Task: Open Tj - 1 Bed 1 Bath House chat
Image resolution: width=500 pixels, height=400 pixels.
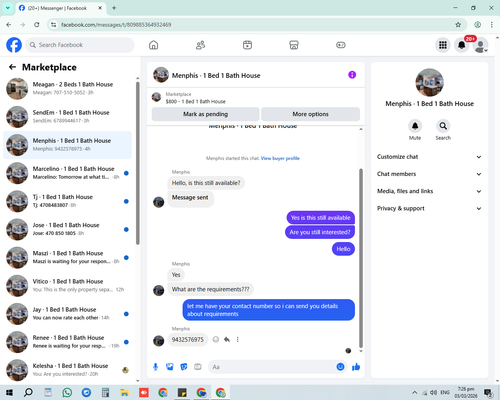Action: point(68,201)
